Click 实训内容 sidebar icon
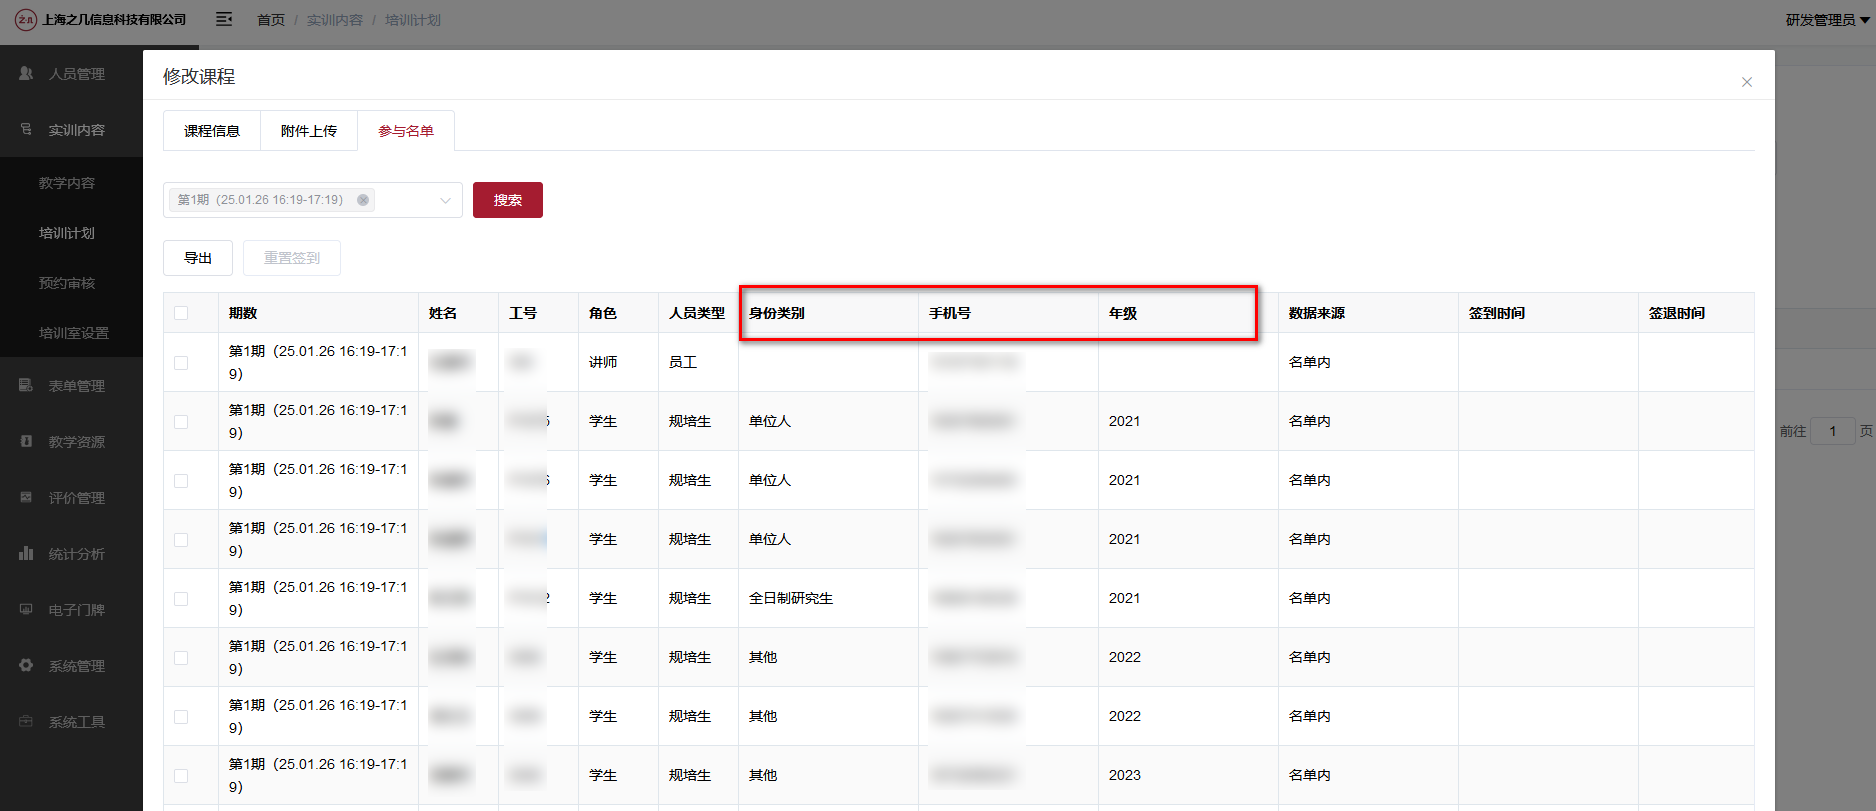 tap(26, 129)
